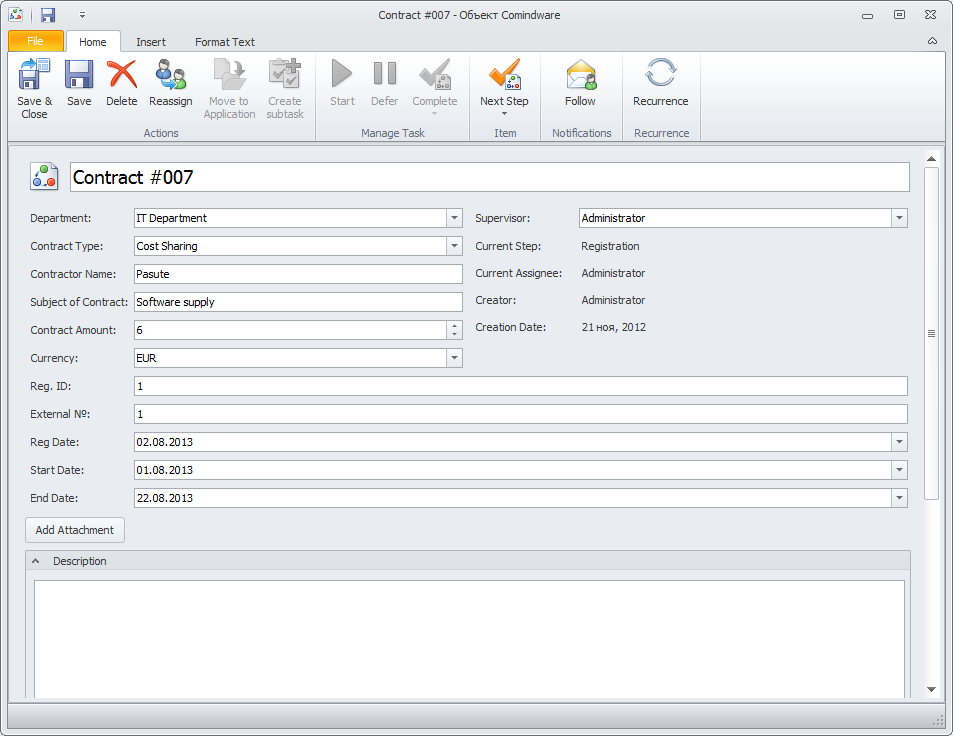
Task: Click the Save icon in the ribbon
Action: tap(79, 74)
